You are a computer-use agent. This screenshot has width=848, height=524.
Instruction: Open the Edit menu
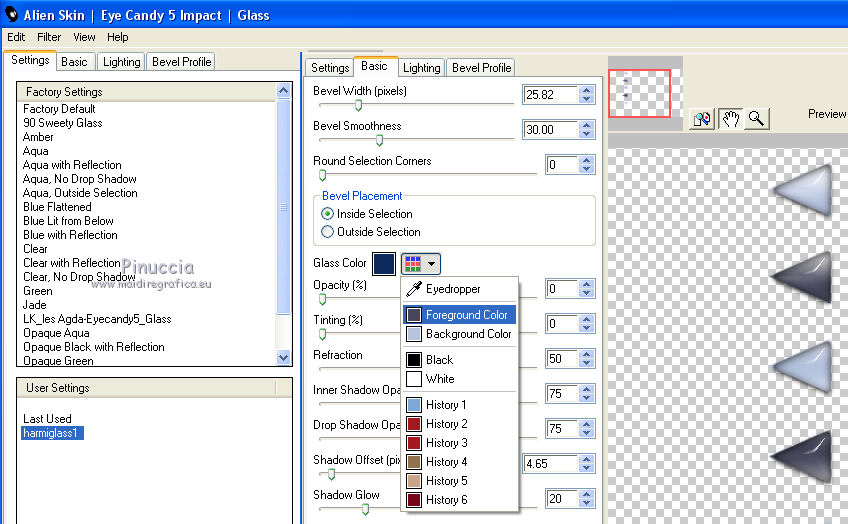(x=16, y=37)
